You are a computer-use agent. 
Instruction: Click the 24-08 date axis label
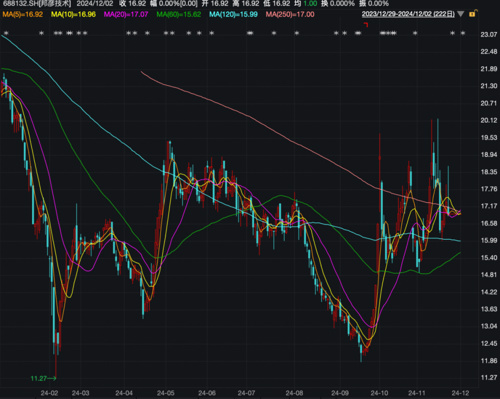pos(294,393)
